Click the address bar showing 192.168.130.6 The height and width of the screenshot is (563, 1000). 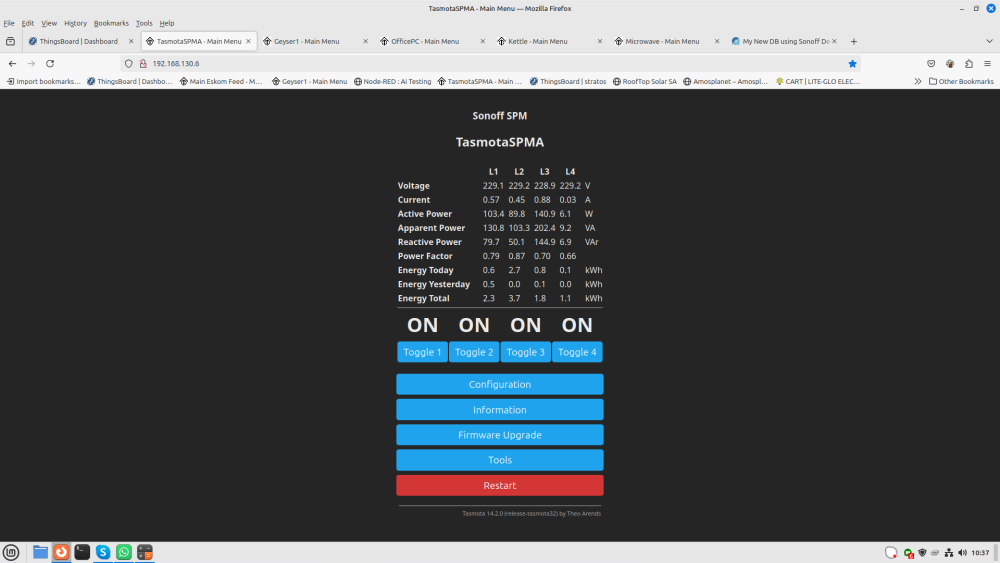pos(491,64)
